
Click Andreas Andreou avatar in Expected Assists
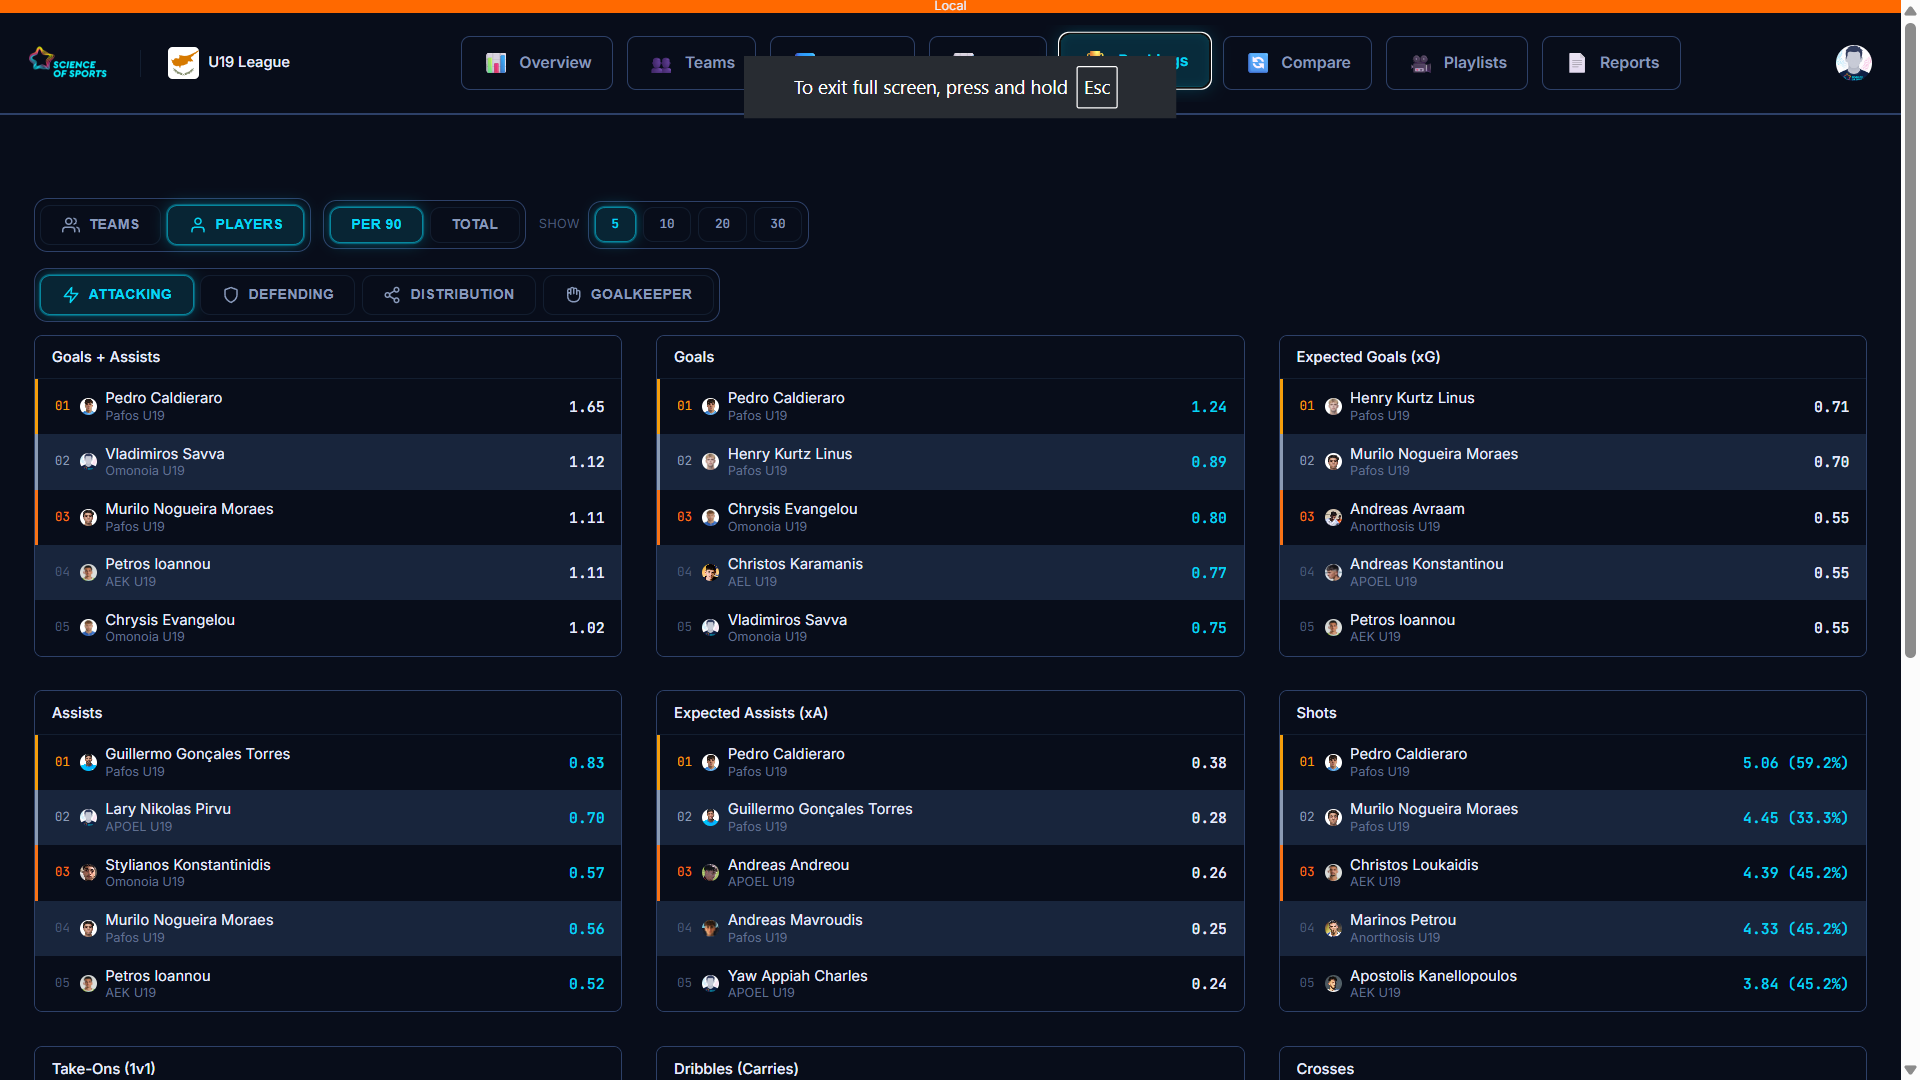pos(710,873)
